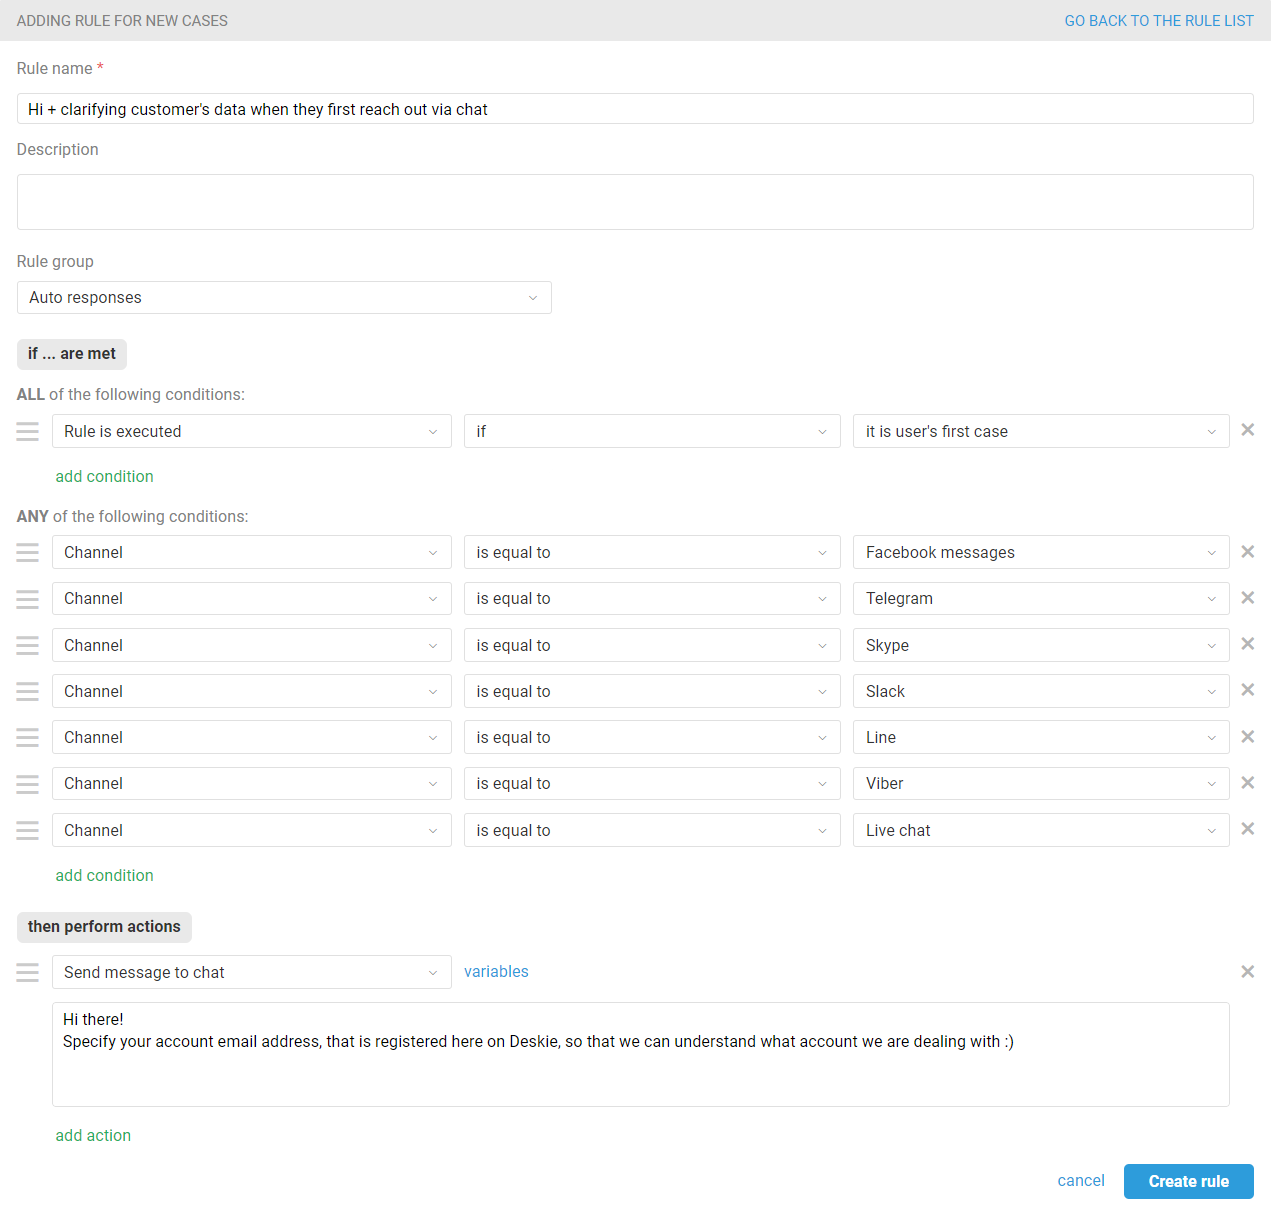This screenshot has height=1220, width=1271.
Task: Remove the Viber channel condition
Action: coord(1247,783)
